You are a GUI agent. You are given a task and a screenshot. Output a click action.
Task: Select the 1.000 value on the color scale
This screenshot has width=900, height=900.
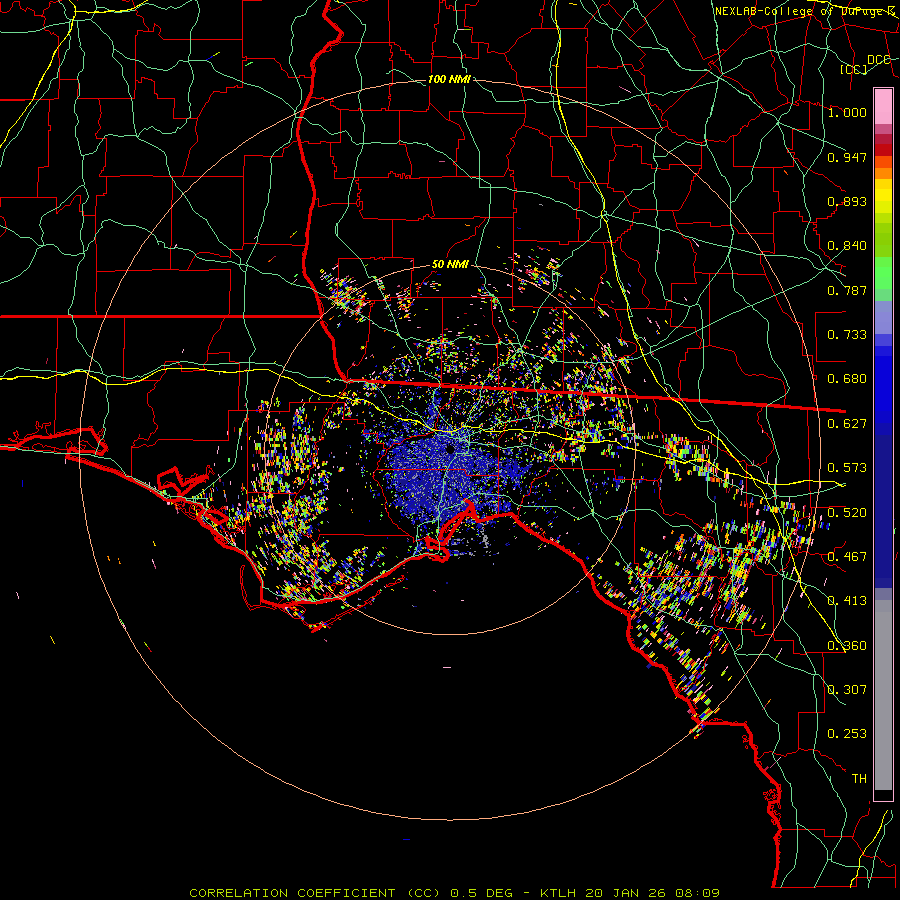(x=847, y=112)
